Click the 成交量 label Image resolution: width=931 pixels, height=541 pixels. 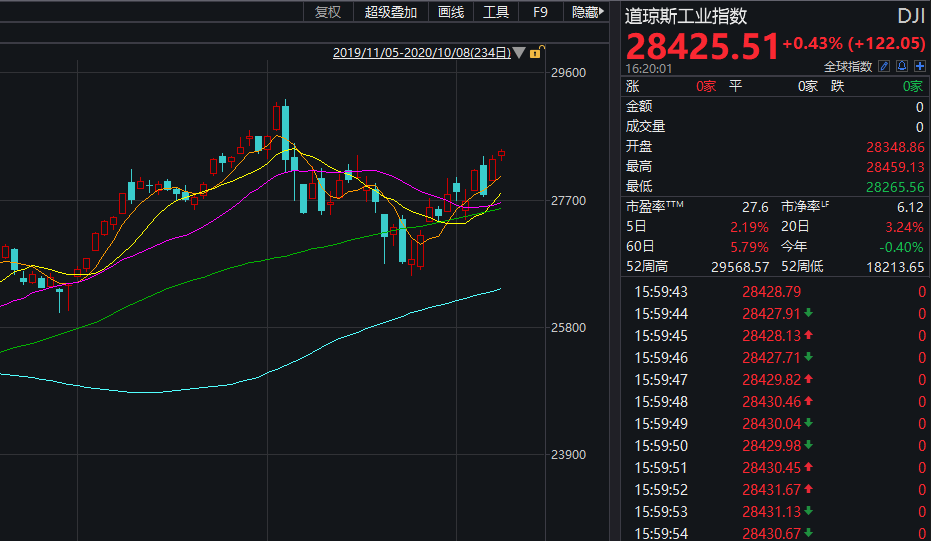point(645,126)
